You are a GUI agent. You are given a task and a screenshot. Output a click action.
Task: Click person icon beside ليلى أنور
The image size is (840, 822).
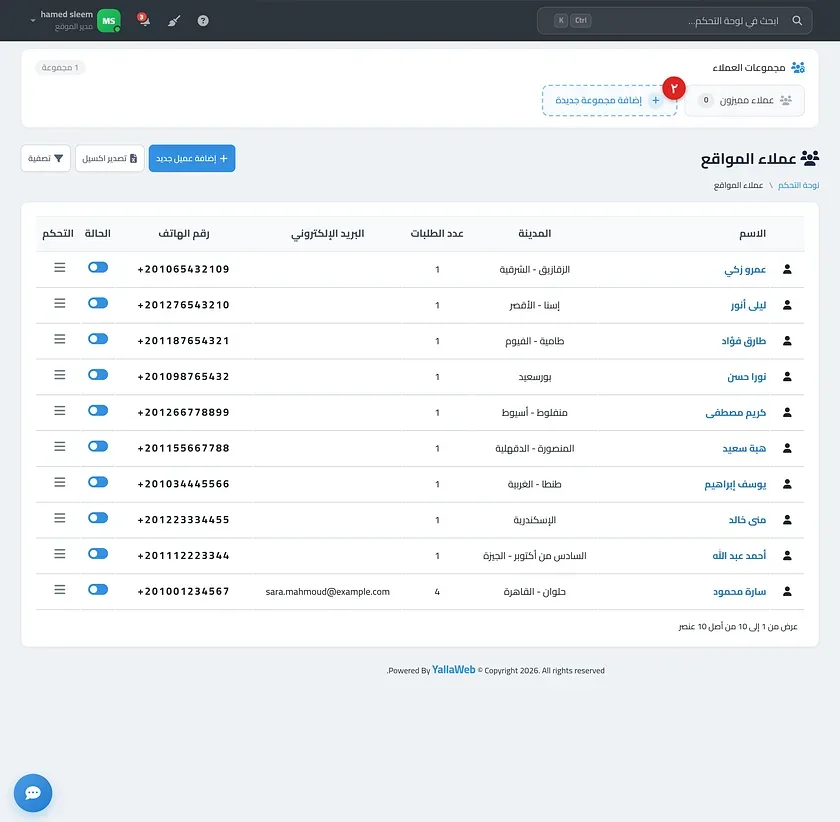pos(787,305)
